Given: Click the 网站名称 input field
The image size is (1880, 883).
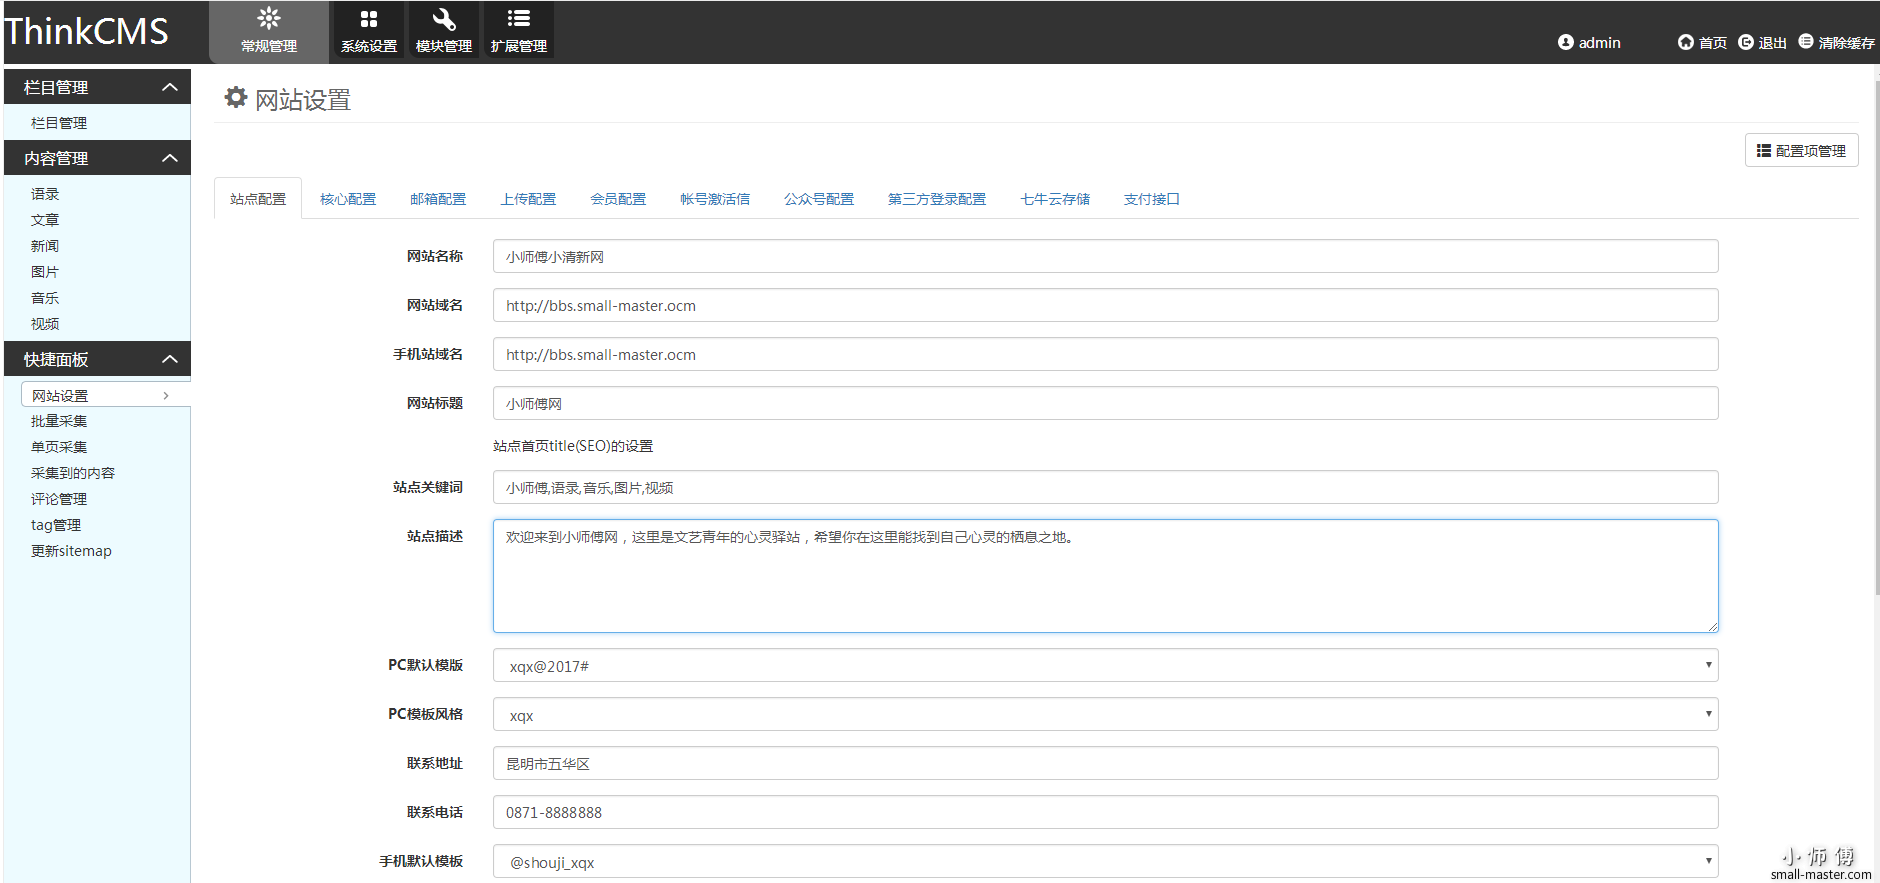Looking at the screenshot, I should [1105, 256].
